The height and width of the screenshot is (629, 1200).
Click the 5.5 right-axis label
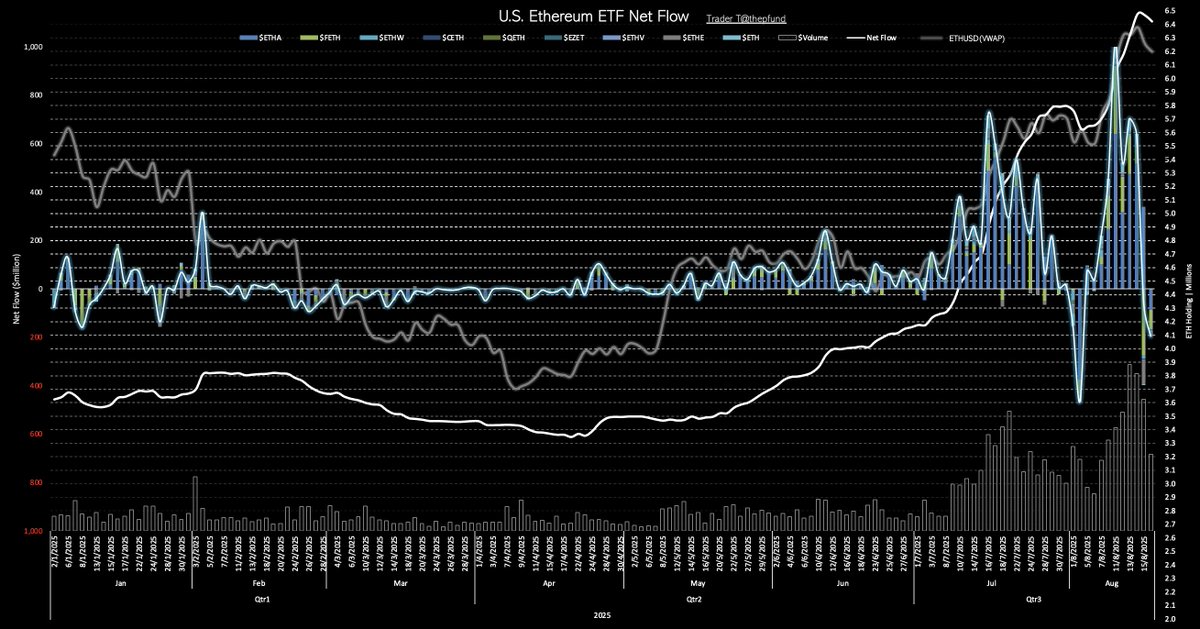click(1171, 146)
